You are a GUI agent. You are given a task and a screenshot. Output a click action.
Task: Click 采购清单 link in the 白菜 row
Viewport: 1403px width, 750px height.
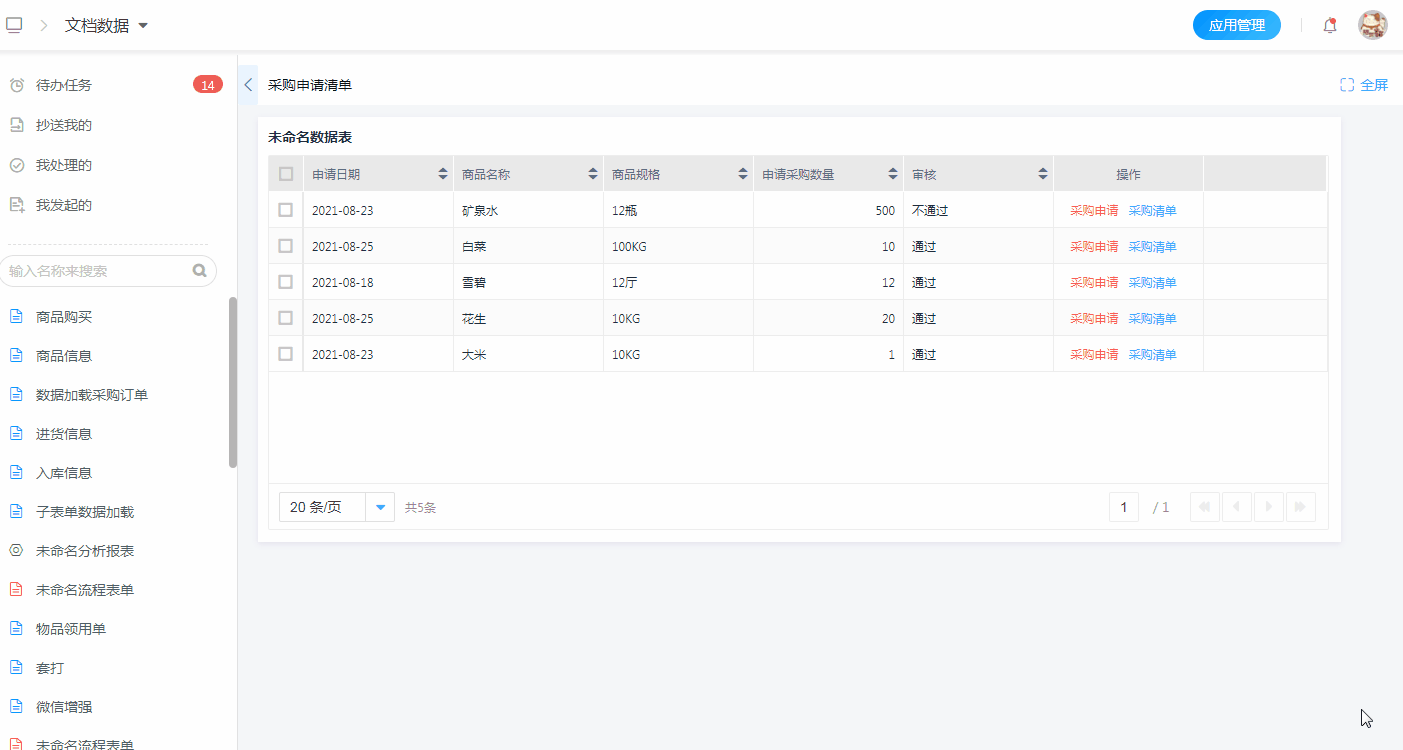(1152, 246)
